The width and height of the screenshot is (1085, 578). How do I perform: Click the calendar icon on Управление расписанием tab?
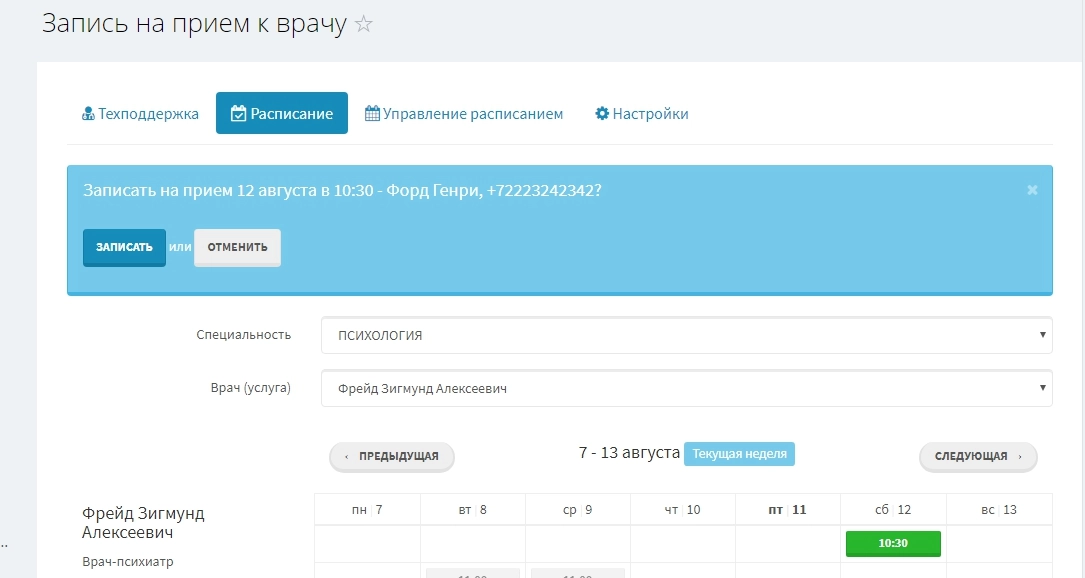(x=371, y=113)
